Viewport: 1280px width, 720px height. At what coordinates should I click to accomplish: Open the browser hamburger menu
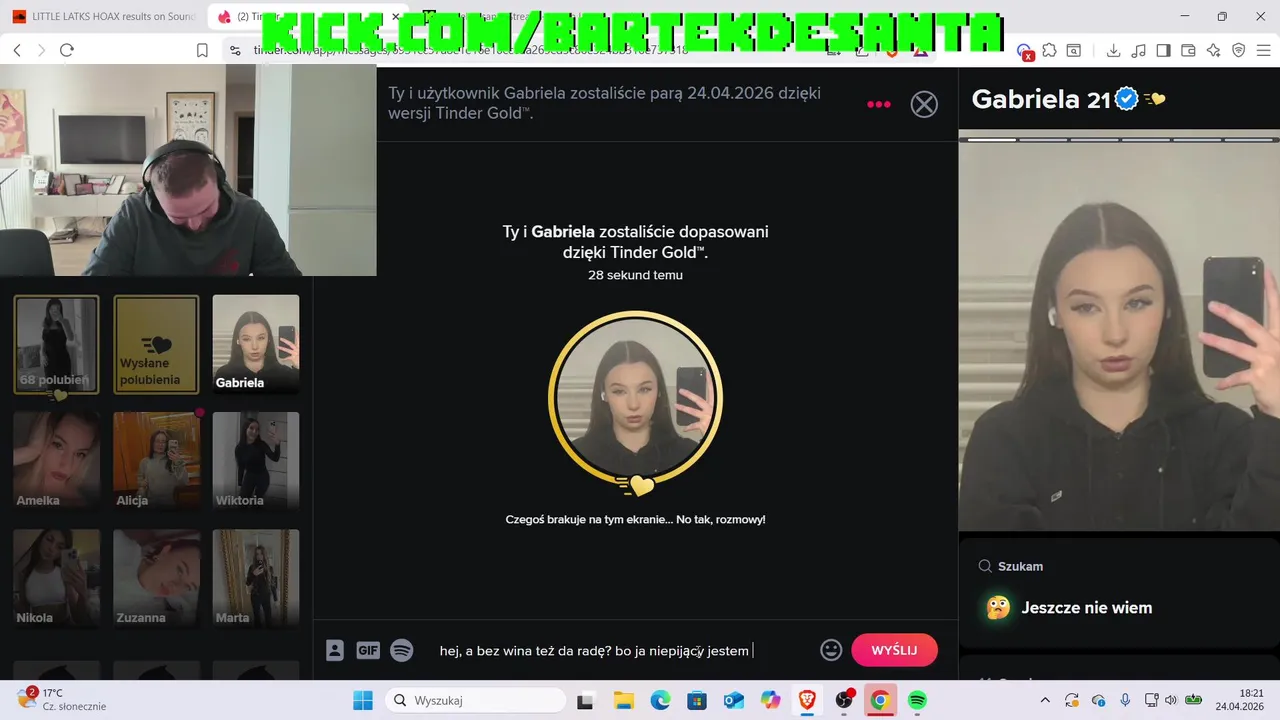click(x=1264, y=50)
